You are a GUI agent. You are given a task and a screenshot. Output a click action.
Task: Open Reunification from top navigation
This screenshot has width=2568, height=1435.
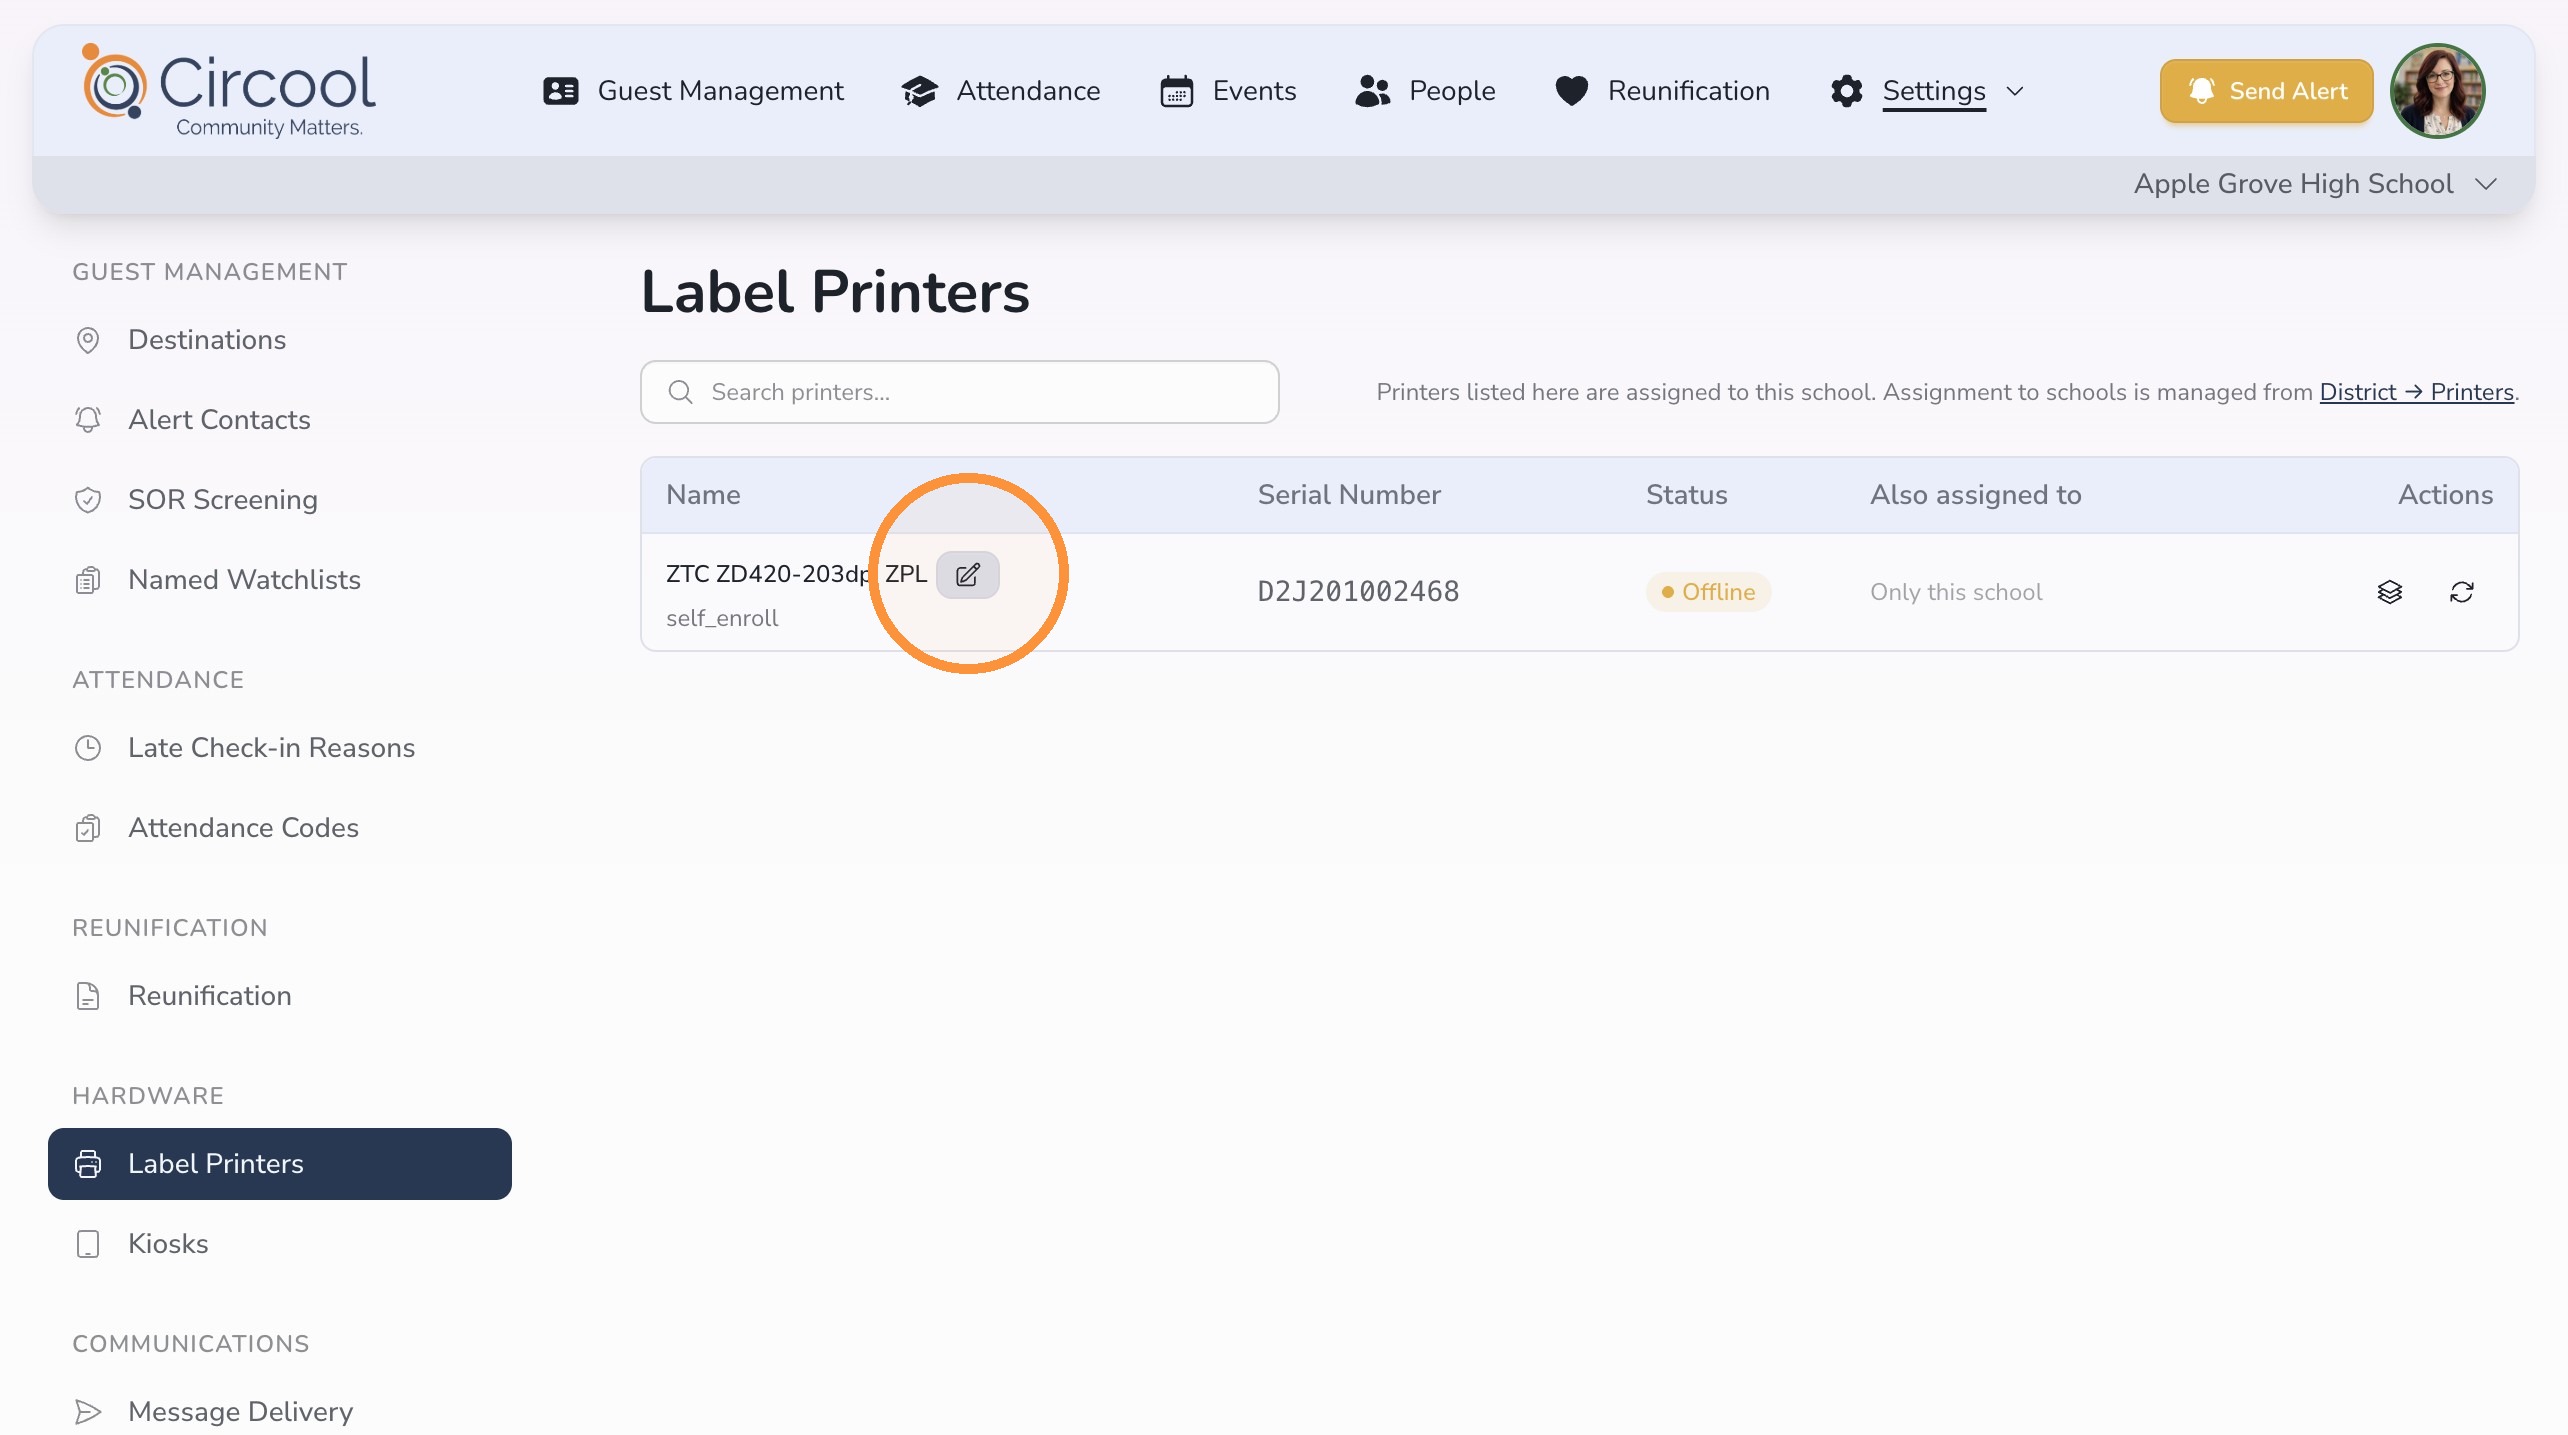(x=1662, y=91)
